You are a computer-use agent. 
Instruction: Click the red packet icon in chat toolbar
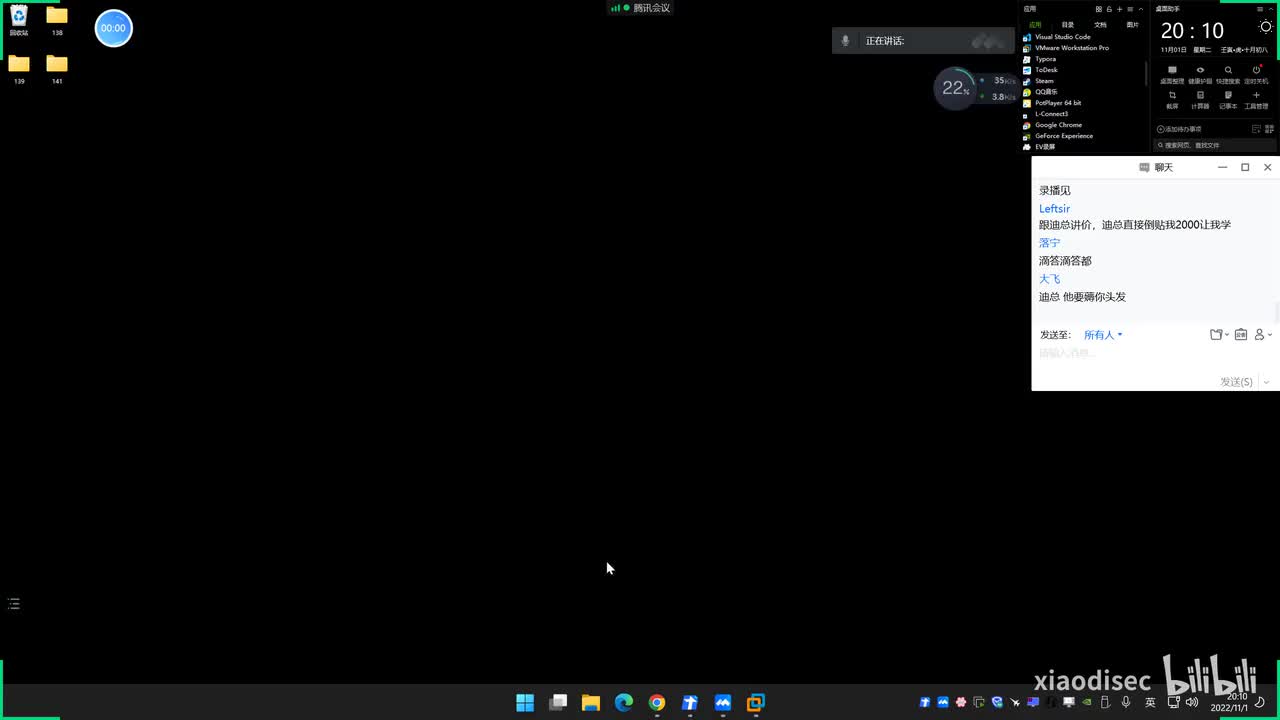[1241, 335]
